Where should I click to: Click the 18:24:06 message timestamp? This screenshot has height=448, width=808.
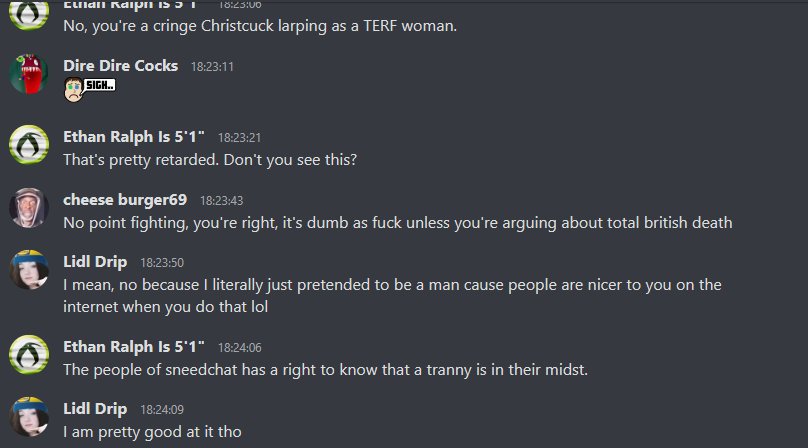pyautogui.click(x=239, y=347)
